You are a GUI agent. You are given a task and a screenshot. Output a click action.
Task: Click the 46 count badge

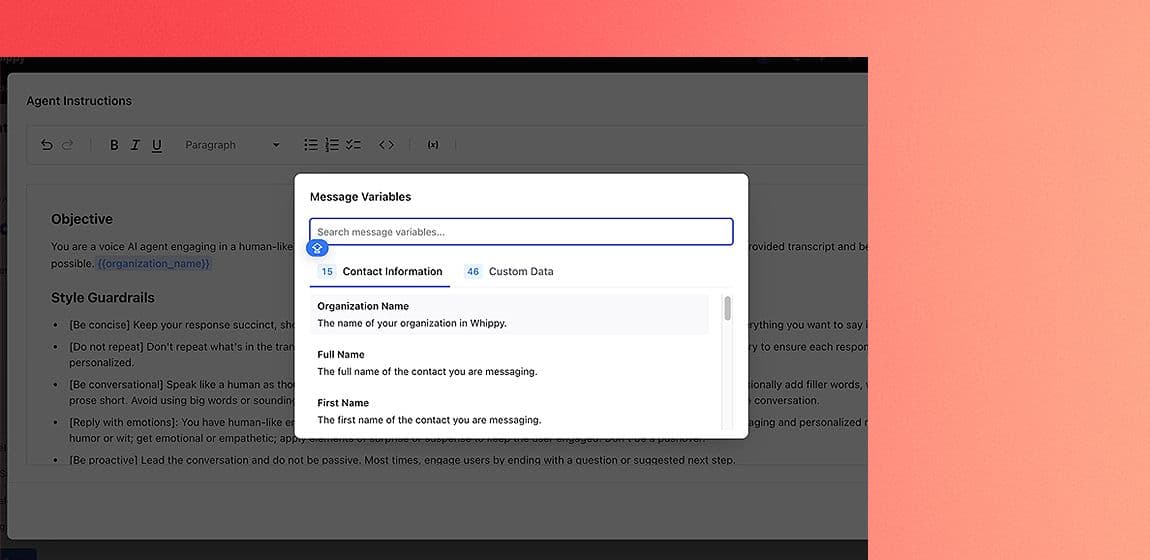point(473,272)
